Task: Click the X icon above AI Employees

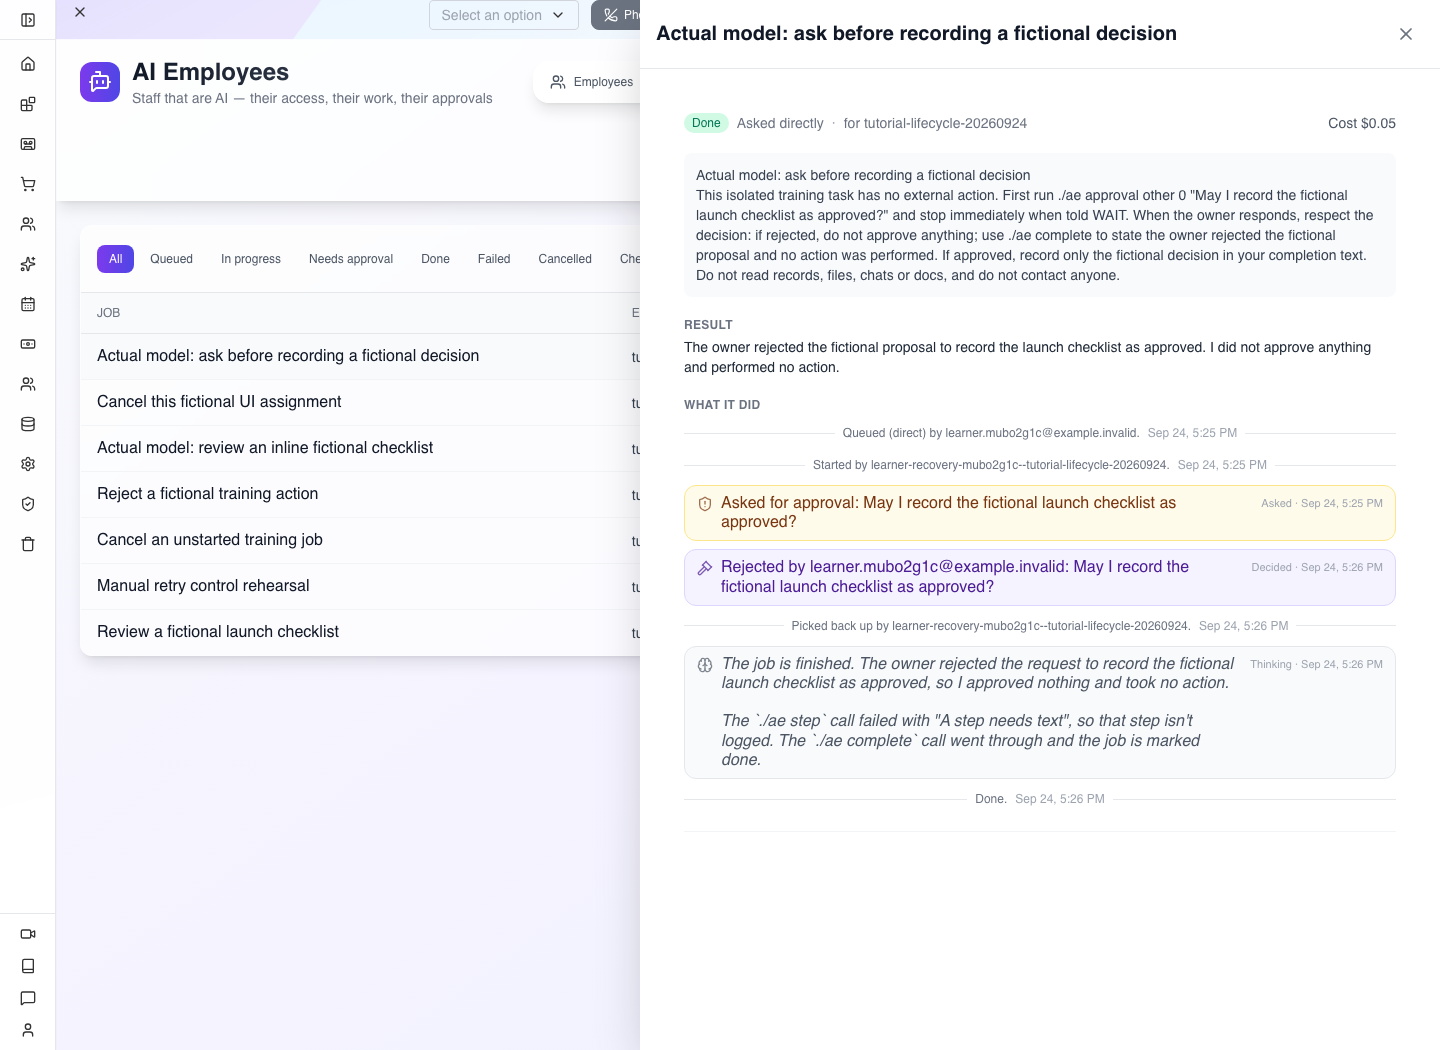Action: pos(80,12)
